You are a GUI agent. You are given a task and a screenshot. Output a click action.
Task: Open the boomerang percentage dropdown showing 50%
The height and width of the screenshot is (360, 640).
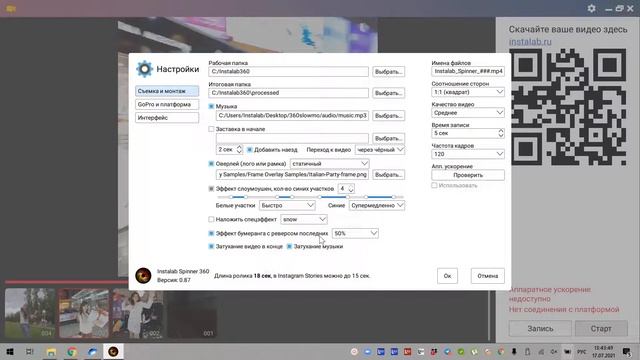pos(355,233)
